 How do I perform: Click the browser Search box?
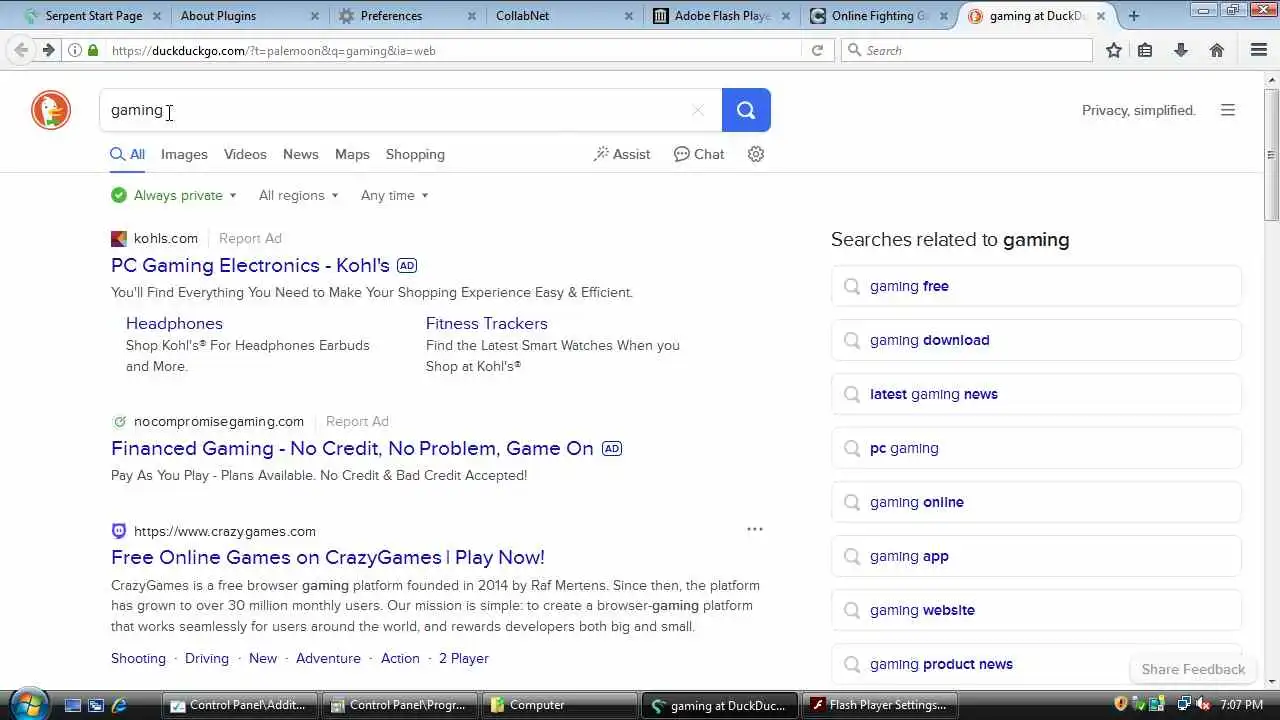click(966, 50)
